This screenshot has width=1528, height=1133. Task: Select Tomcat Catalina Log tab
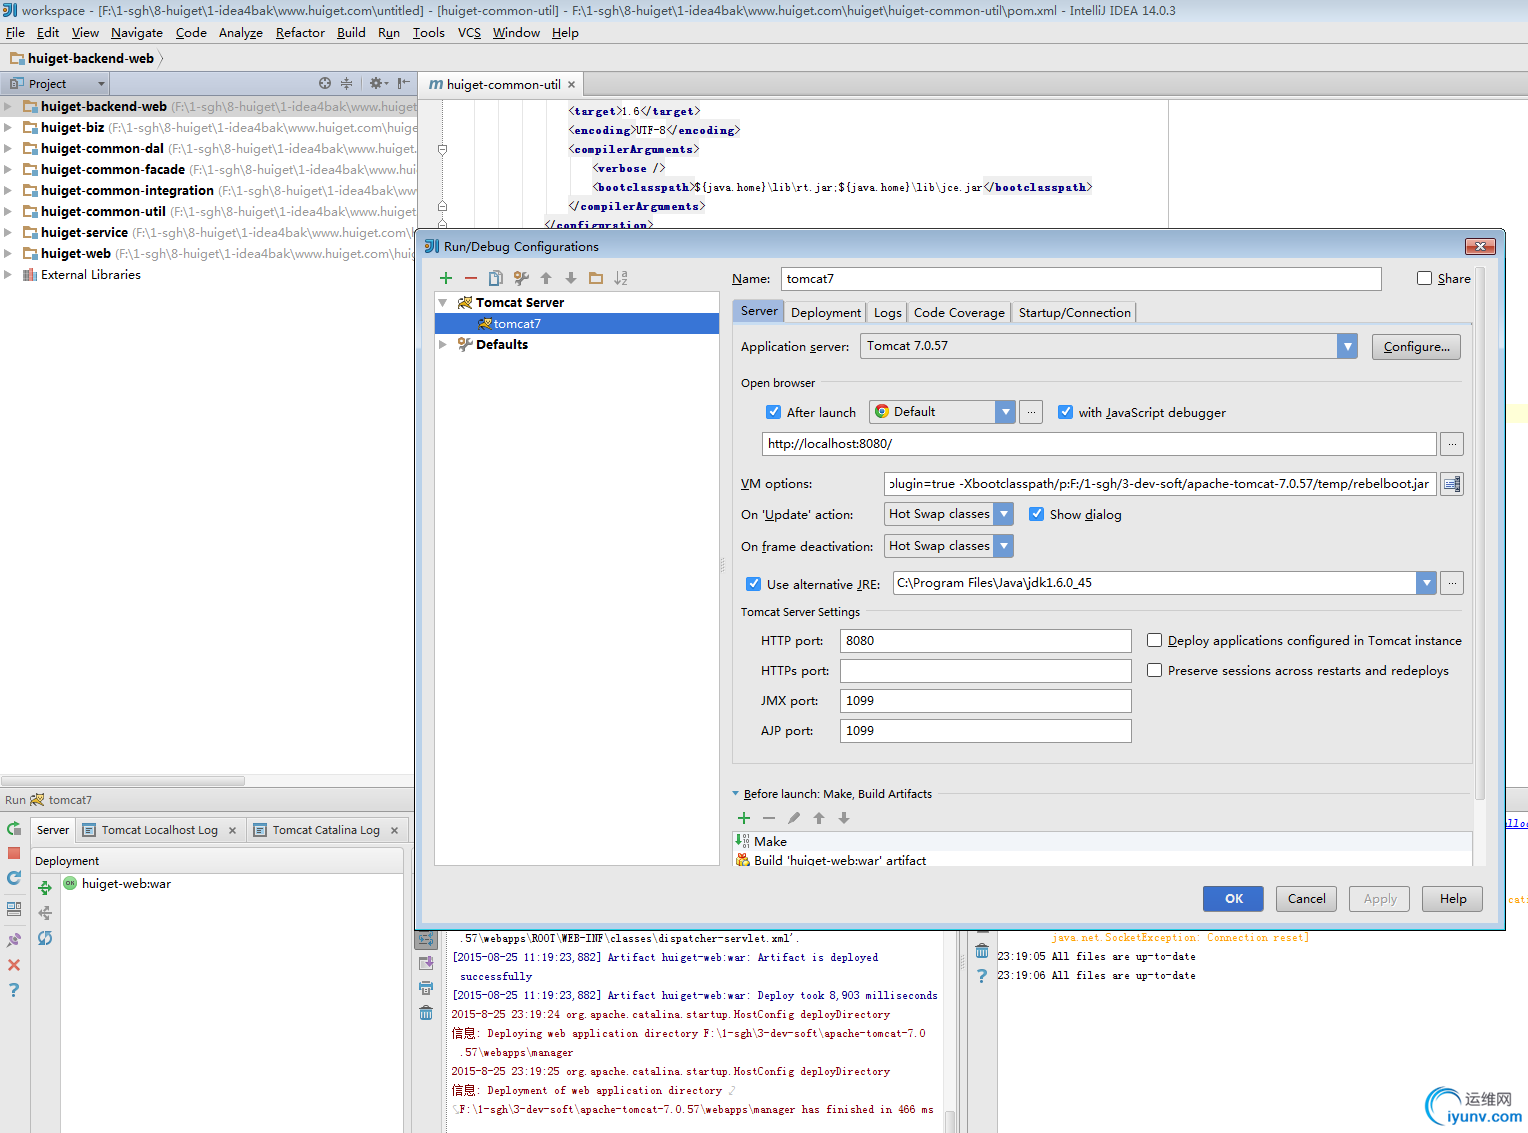[326, 830]
